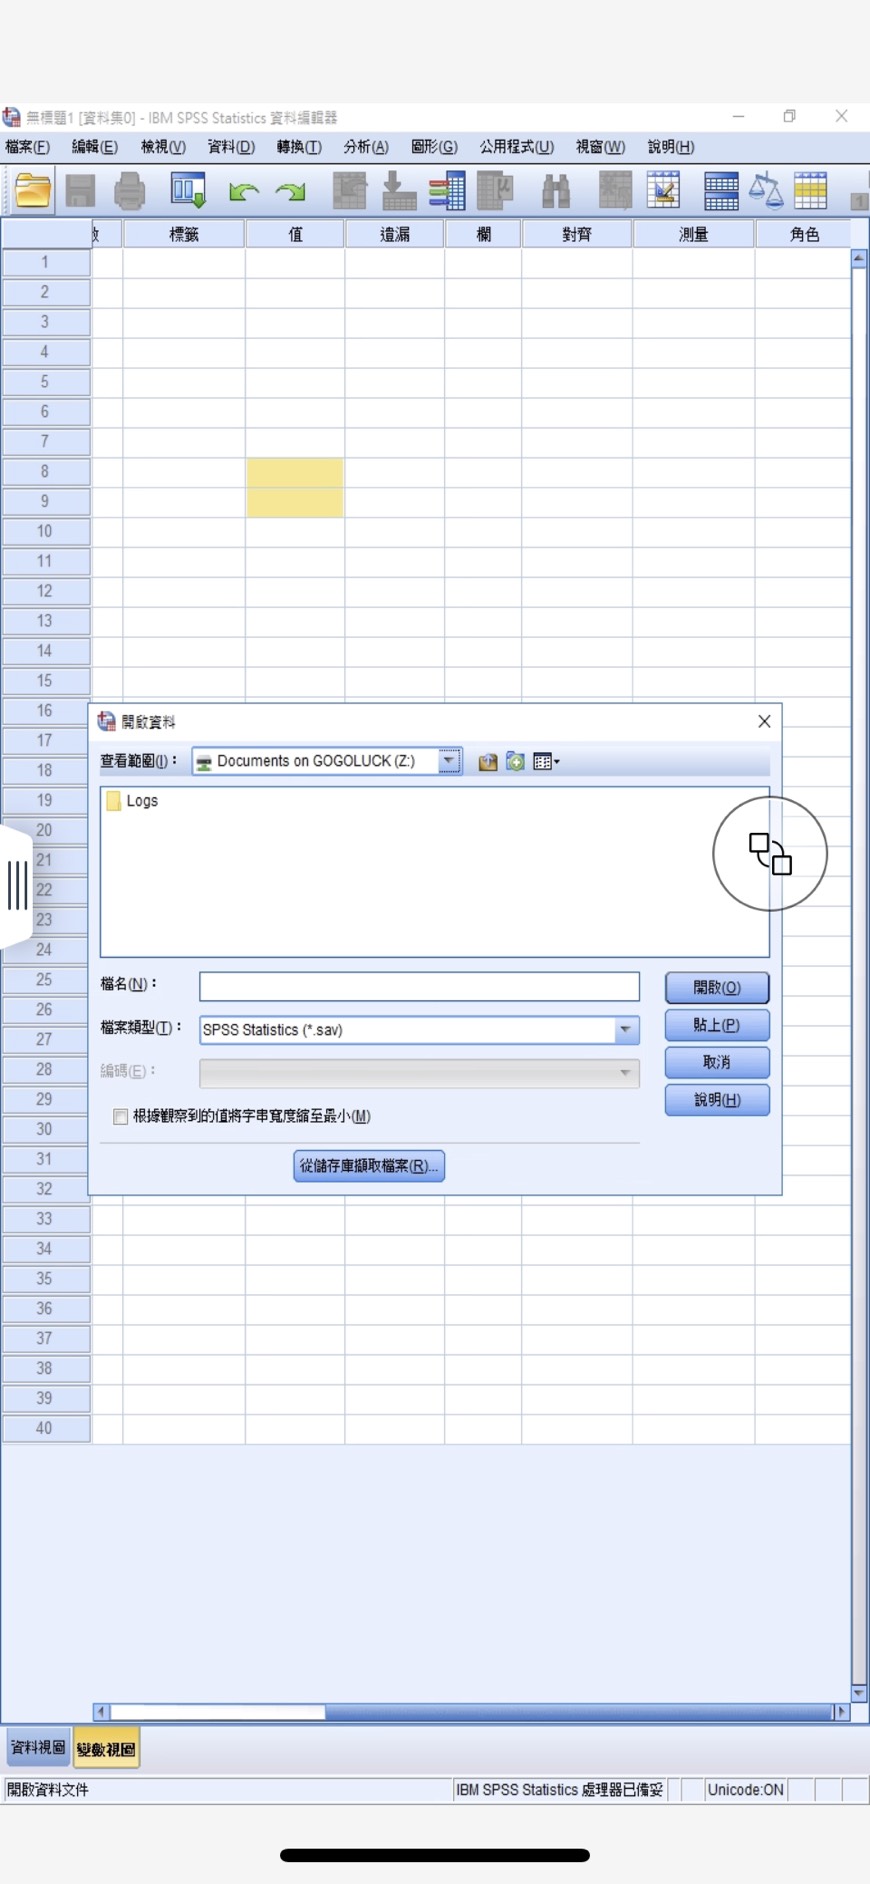Open the Variables info icon
Viewport: 870px width, 1884px height.
click(x=447, y=190)
